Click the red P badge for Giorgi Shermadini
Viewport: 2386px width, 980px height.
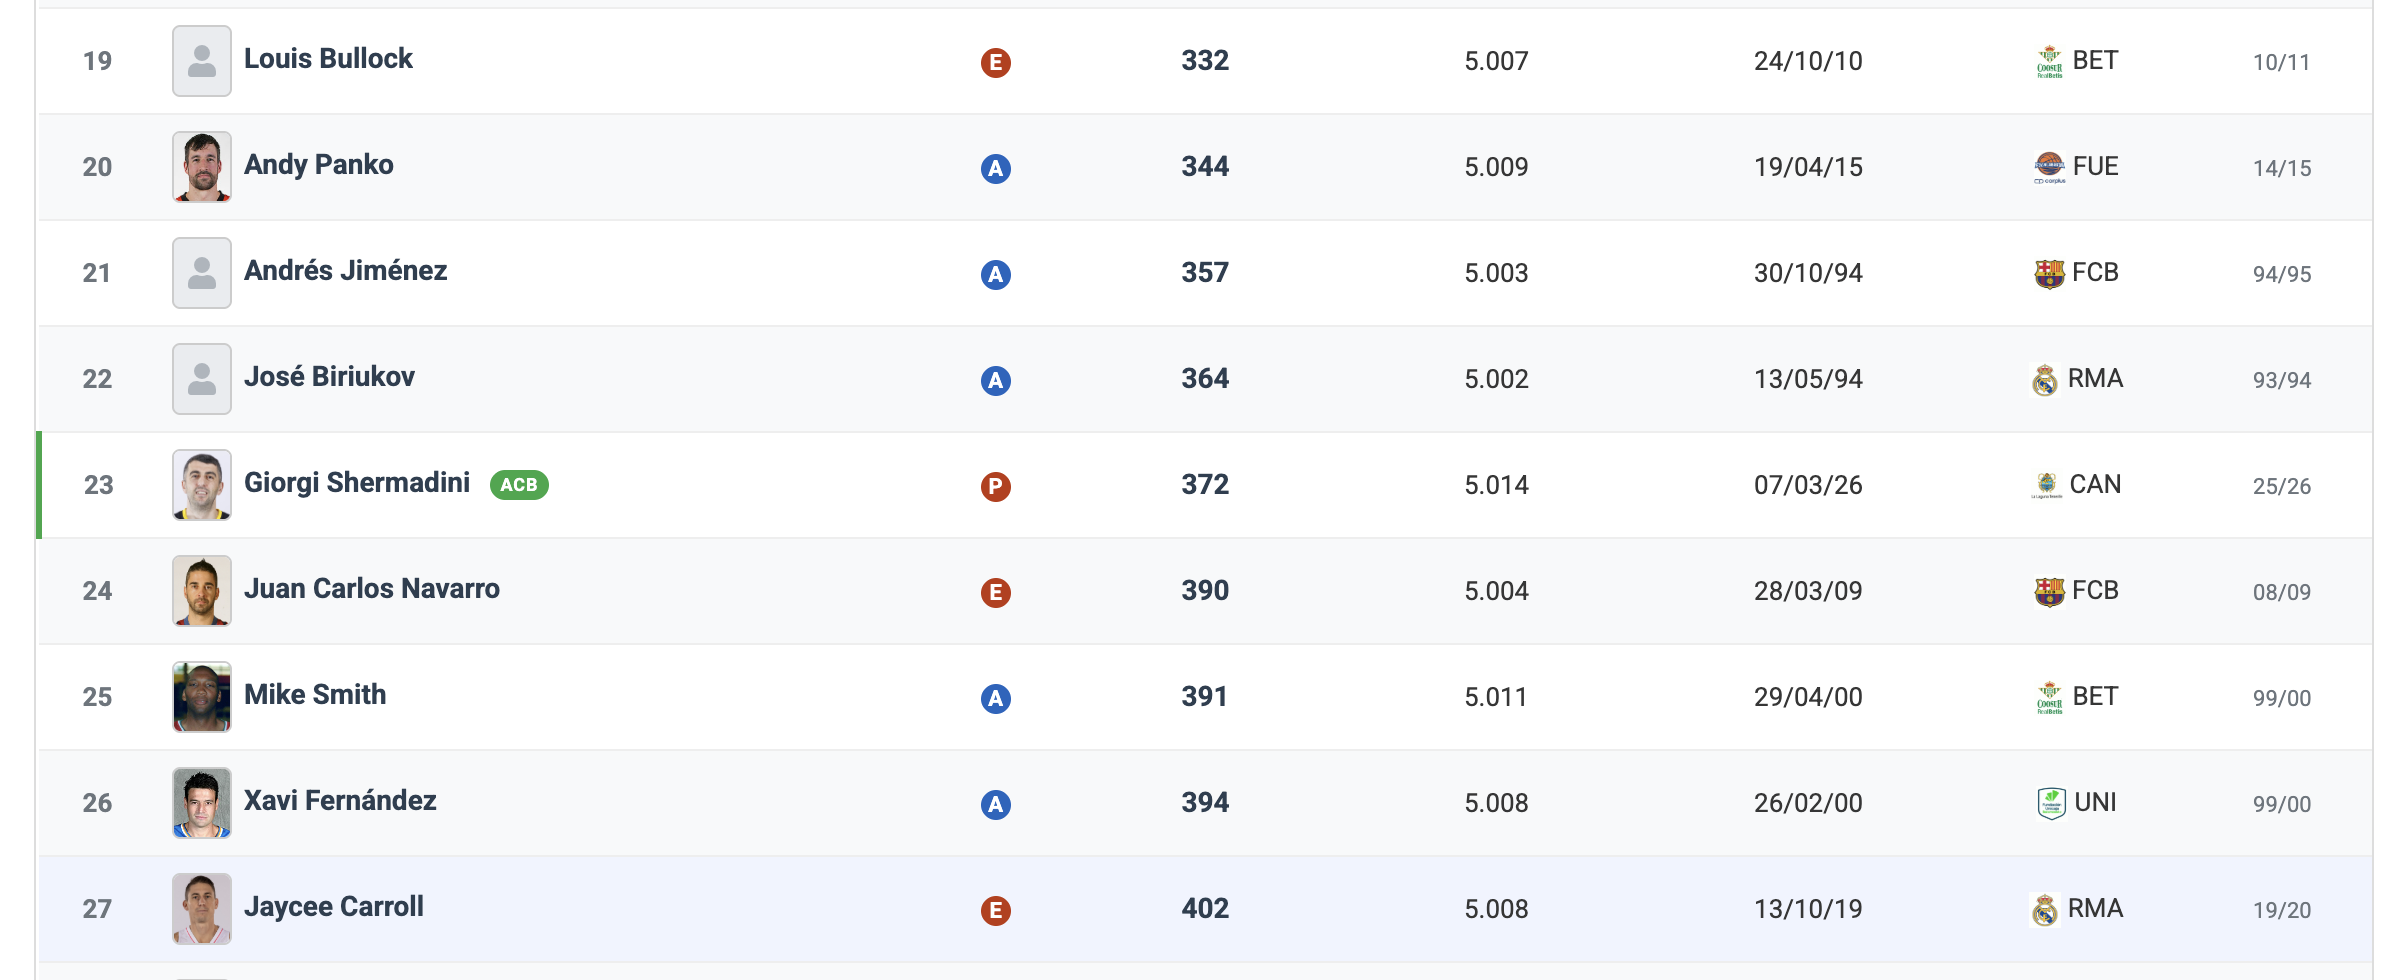(995, 487)
